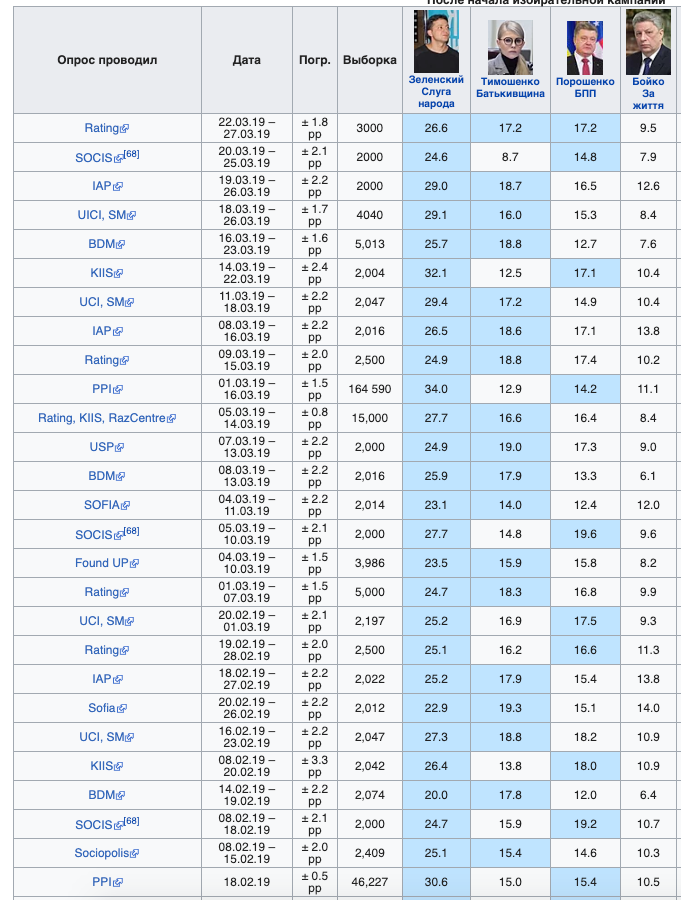Click footnote [68] beside top SOCIS row

(131, 154)
